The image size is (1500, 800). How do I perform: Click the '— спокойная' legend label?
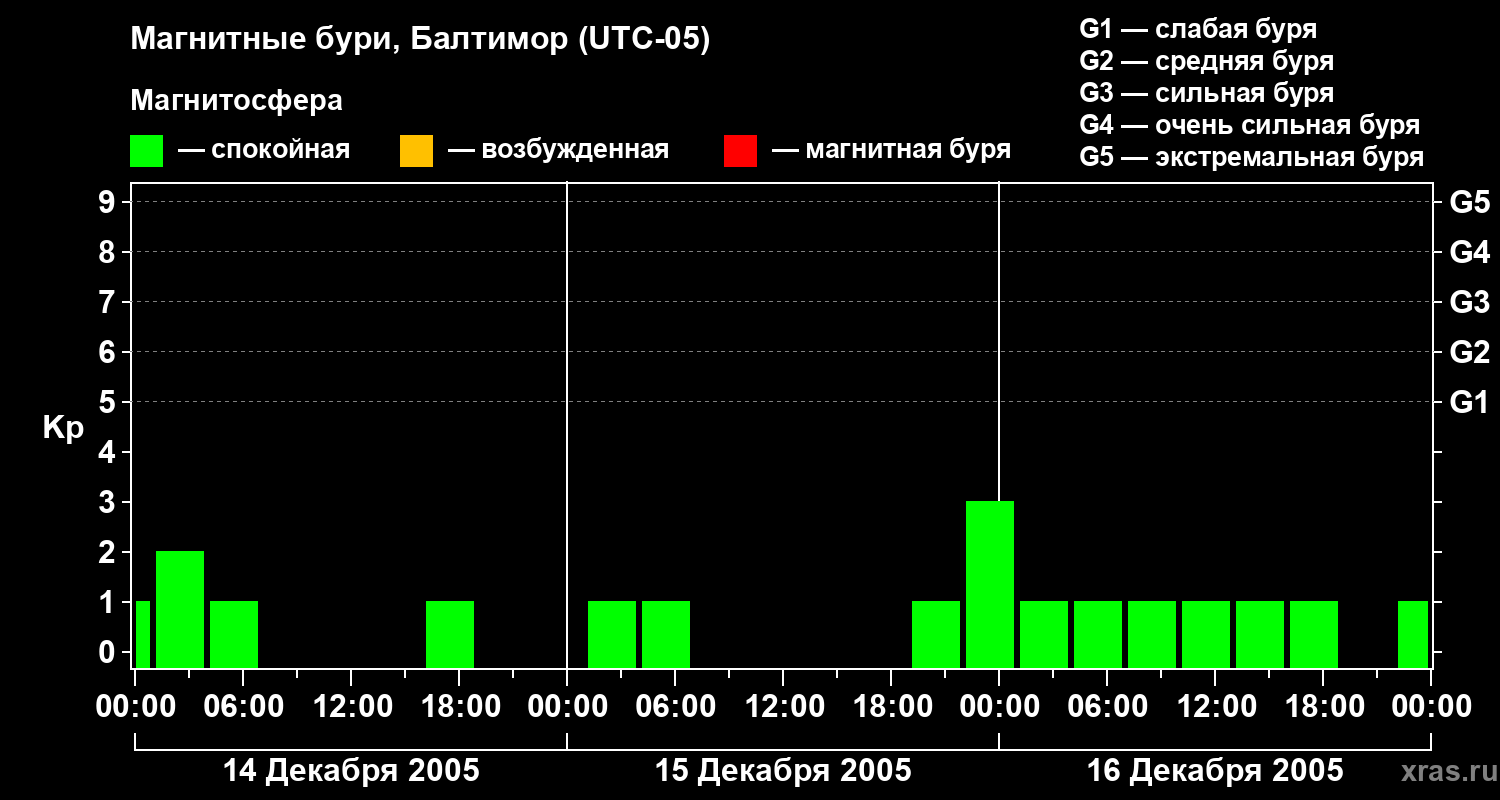[264, 150]
